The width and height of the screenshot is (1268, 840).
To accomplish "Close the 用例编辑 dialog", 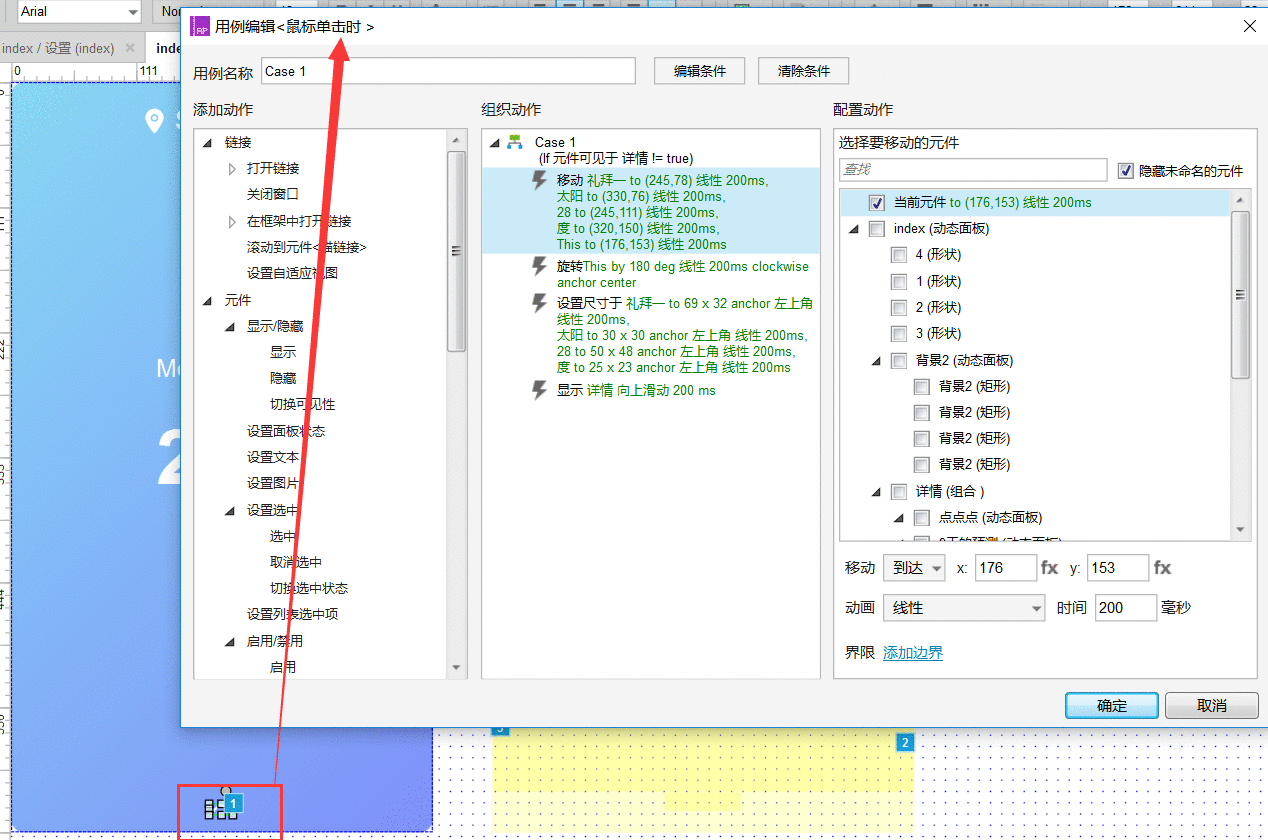I will pos(1249,27).
